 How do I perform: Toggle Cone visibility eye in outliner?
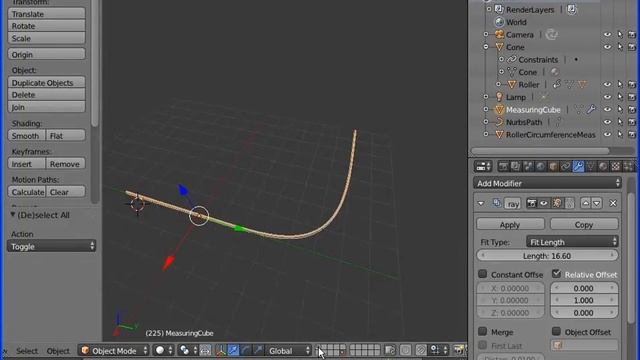pyautogui.click(x=607, y=47)
